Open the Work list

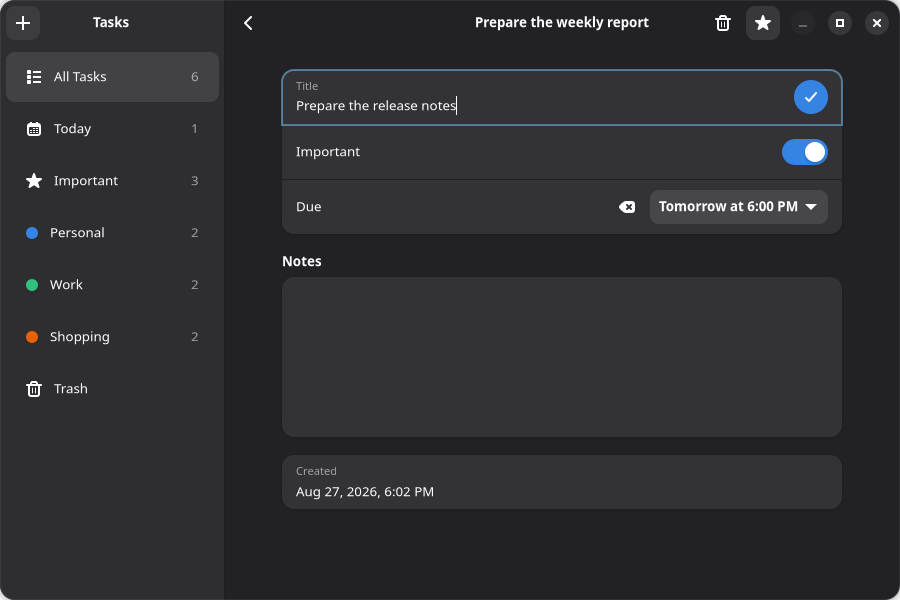click(112, 285)
